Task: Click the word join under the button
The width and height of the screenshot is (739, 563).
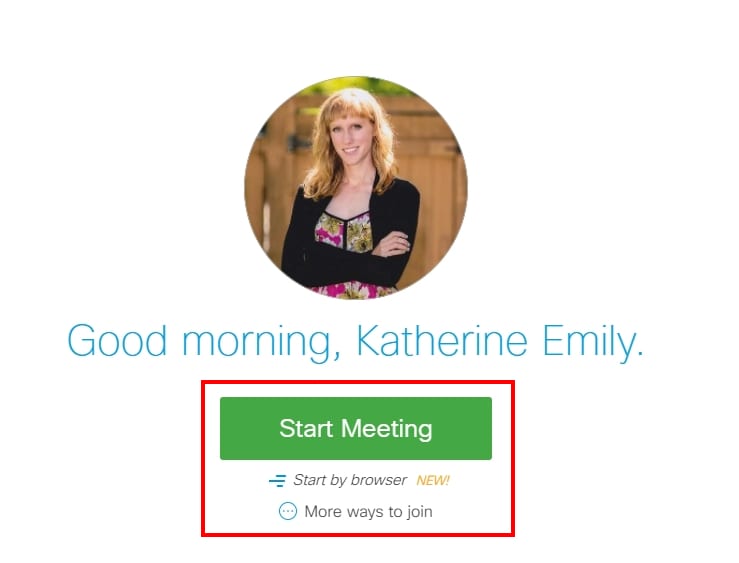Action: click(420, 512)
